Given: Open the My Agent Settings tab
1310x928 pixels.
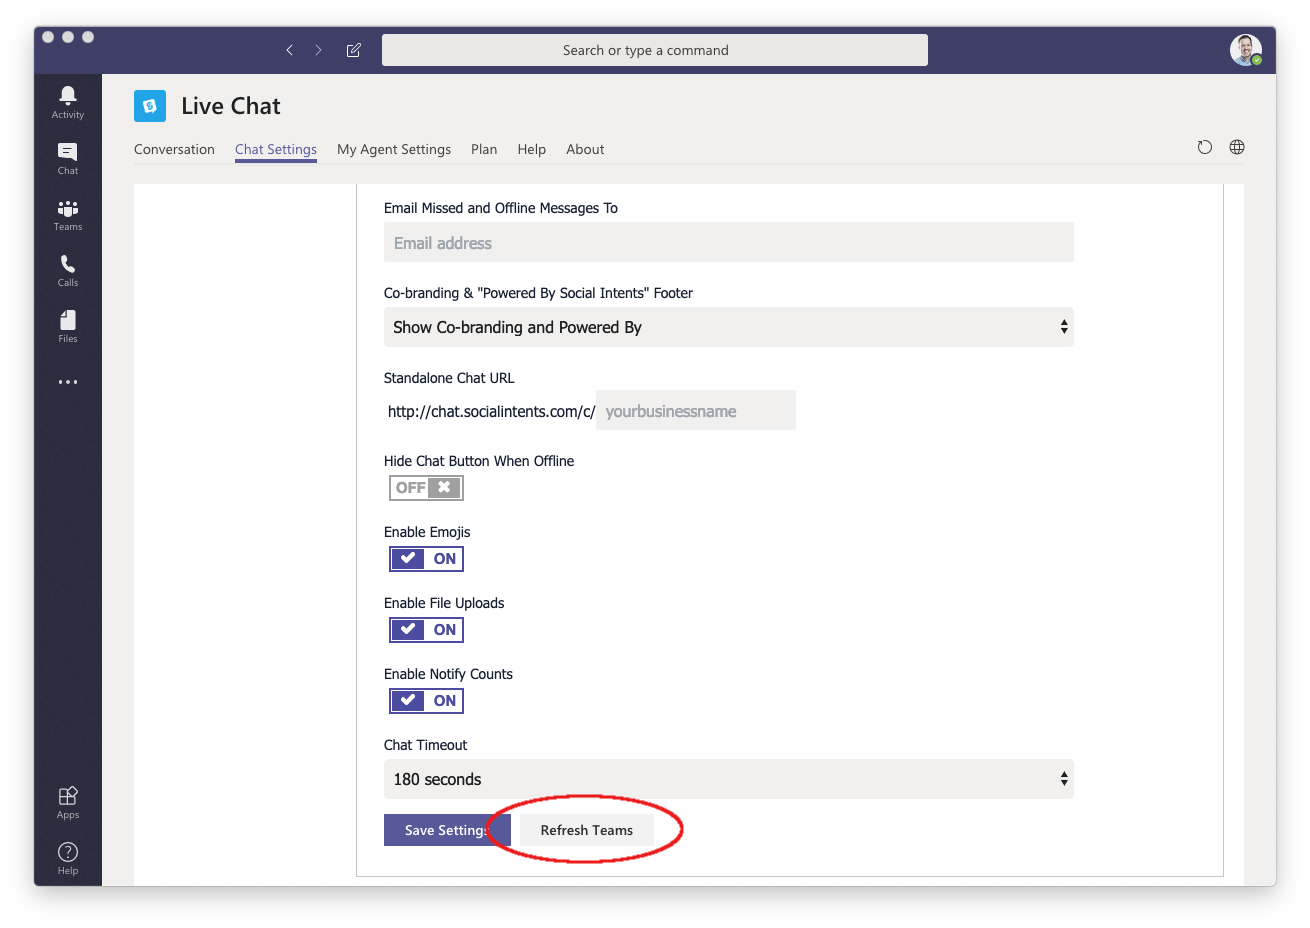Looking at the screenshot, I should tap(394, 149).
